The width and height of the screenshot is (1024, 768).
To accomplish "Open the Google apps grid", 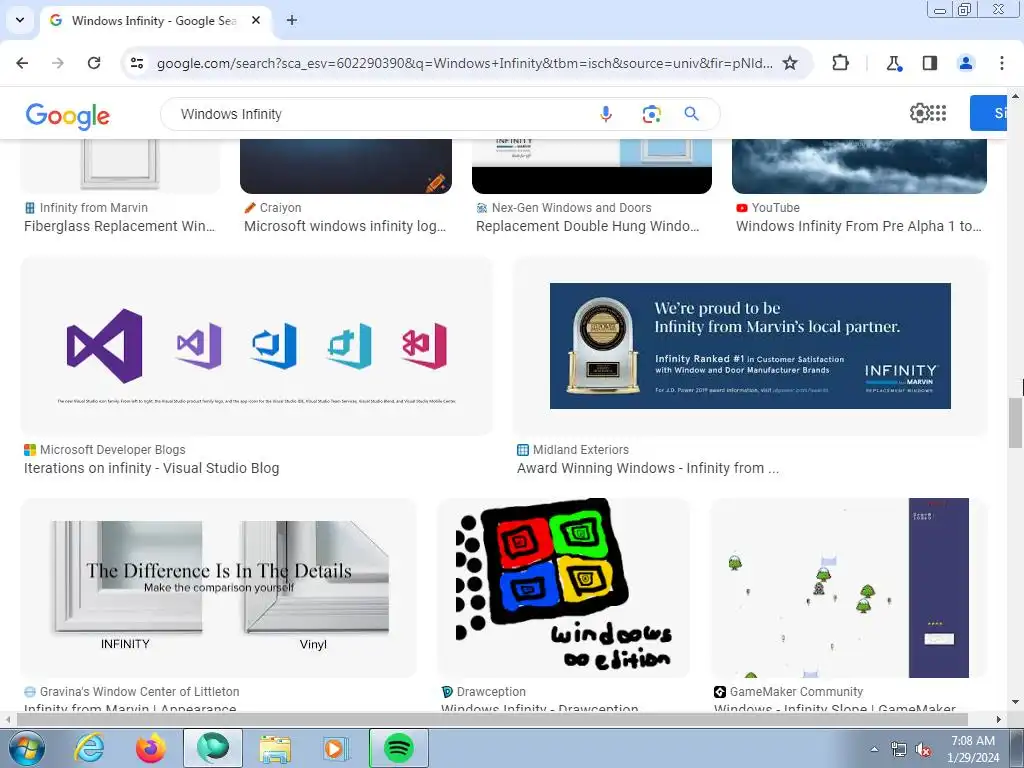I will tap(938, 113).
